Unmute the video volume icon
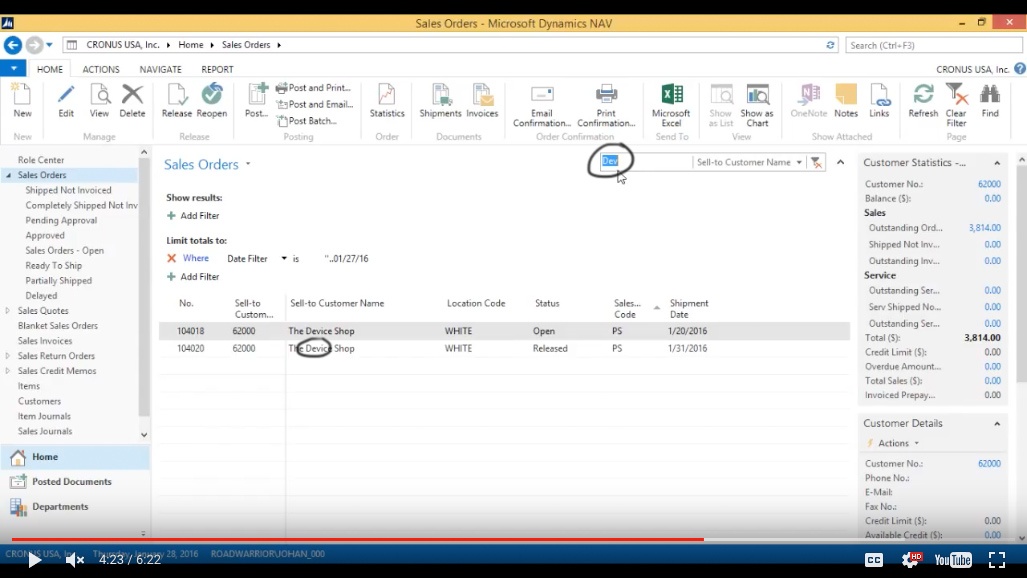Viewport: 1027px width, 578px height. click(x=75, y=560)
